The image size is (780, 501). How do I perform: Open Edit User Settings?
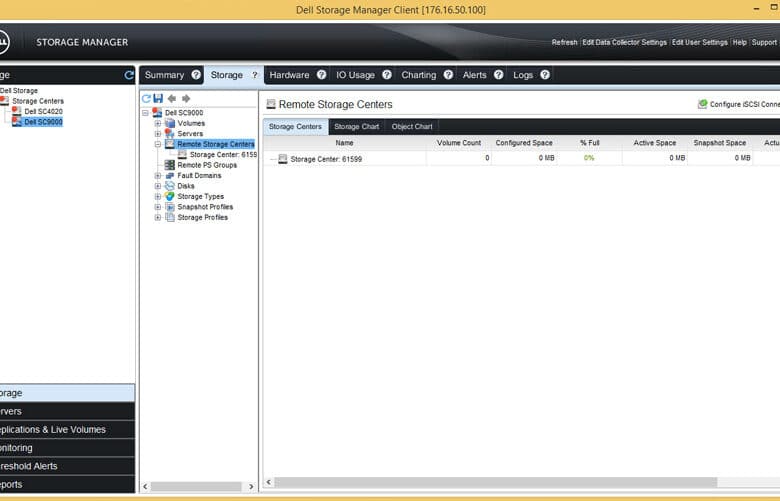coord(699,42)
